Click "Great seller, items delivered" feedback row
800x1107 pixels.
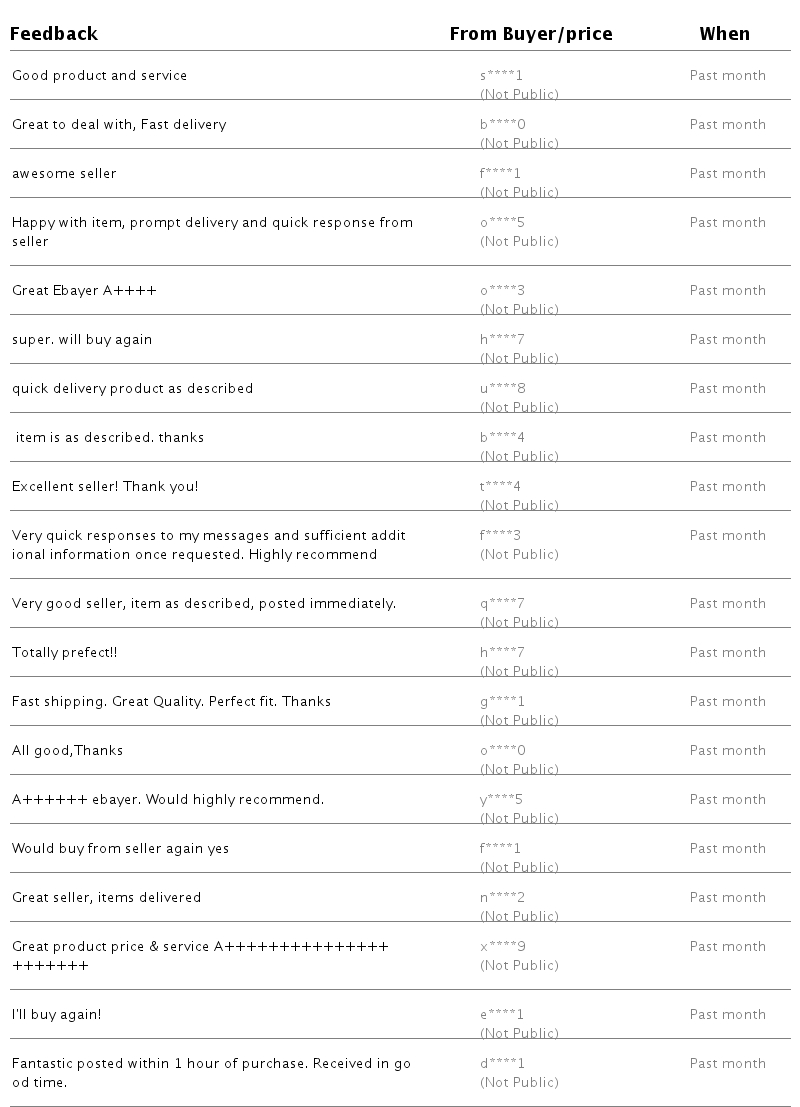pyautogui.click(x=106, y=898)
